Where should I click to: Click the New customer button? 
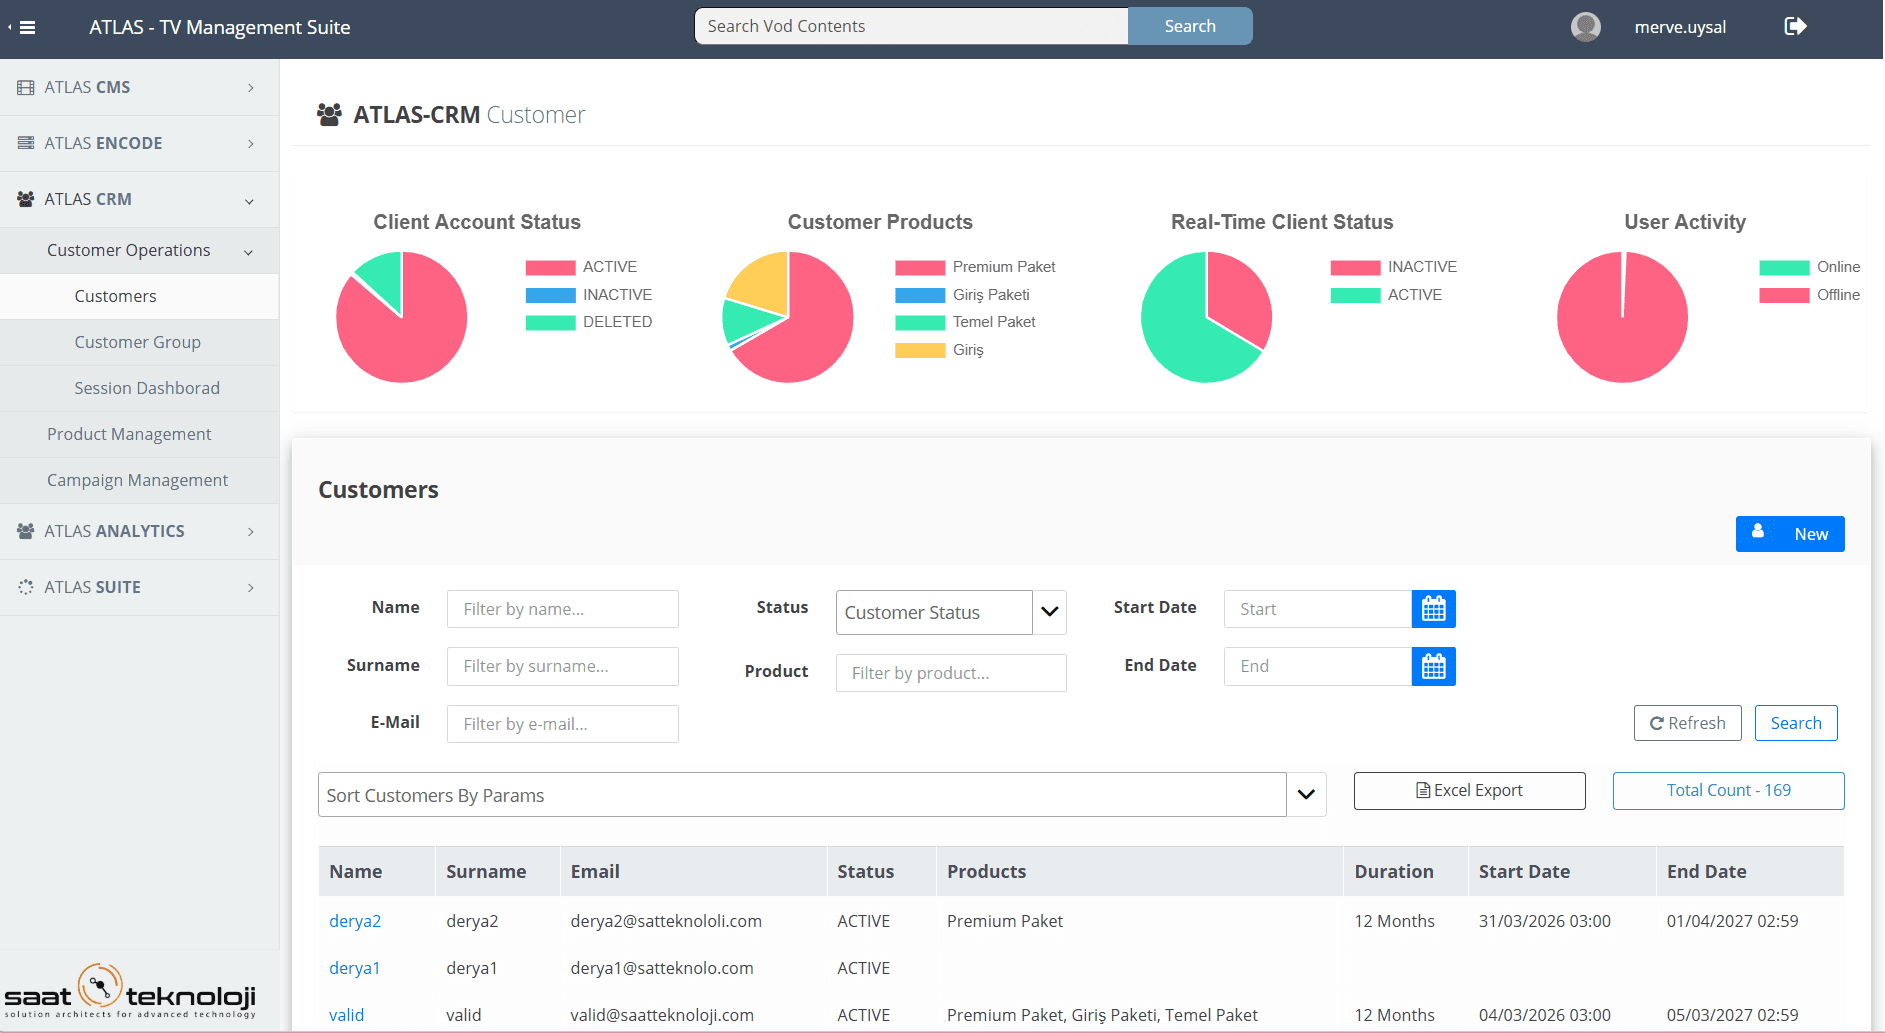coord(1790,533)
